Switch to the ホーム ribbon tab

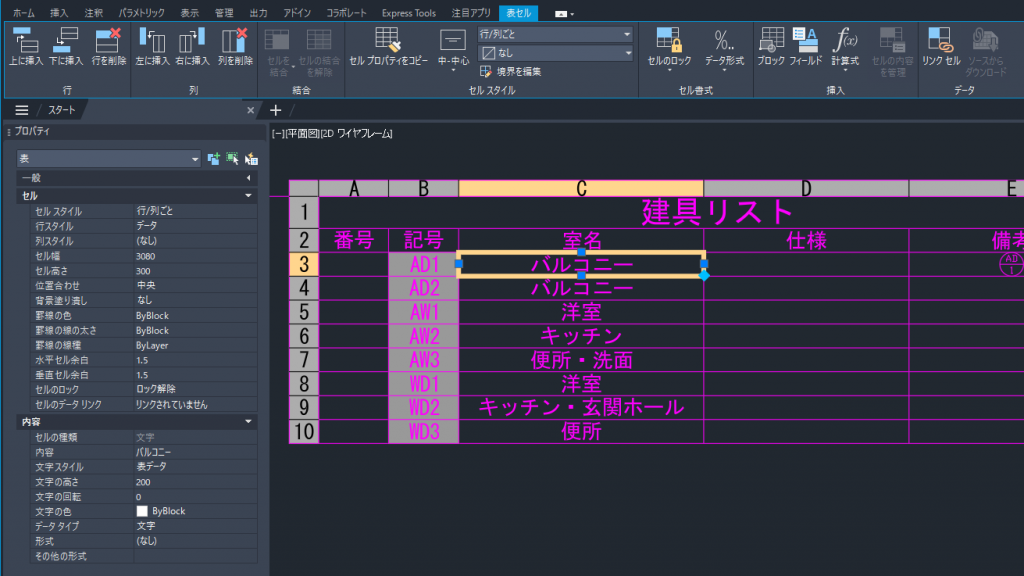23,12
